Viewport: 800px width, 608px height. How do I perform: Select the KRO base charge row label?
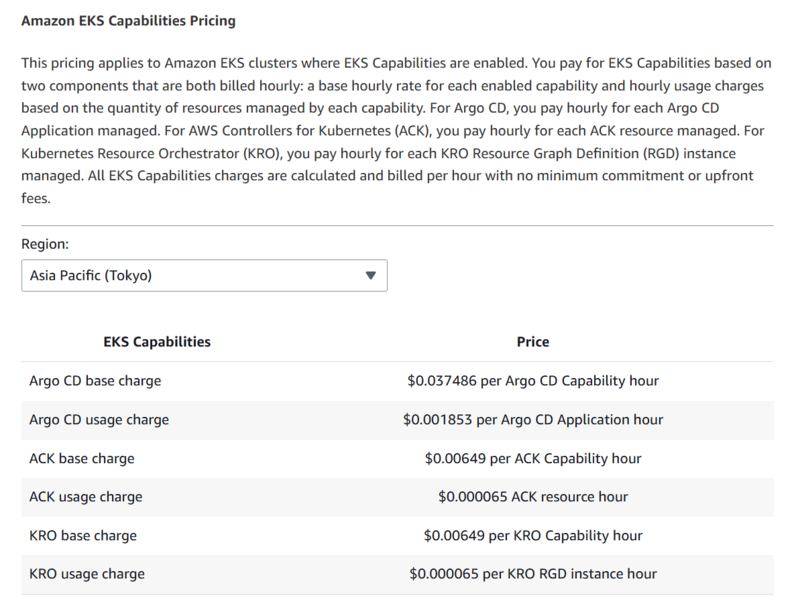click(83, 535)
